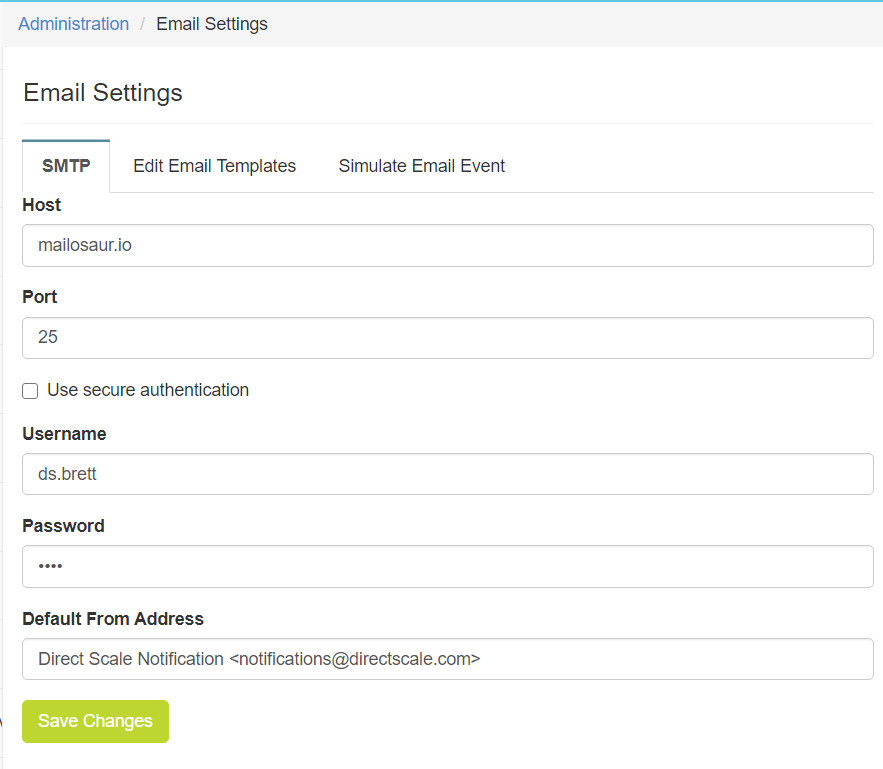Image resolution: width=883 pixels, height=769 pixels.
Task: Select the SMTP tab
Action: (x=66, y=166)
